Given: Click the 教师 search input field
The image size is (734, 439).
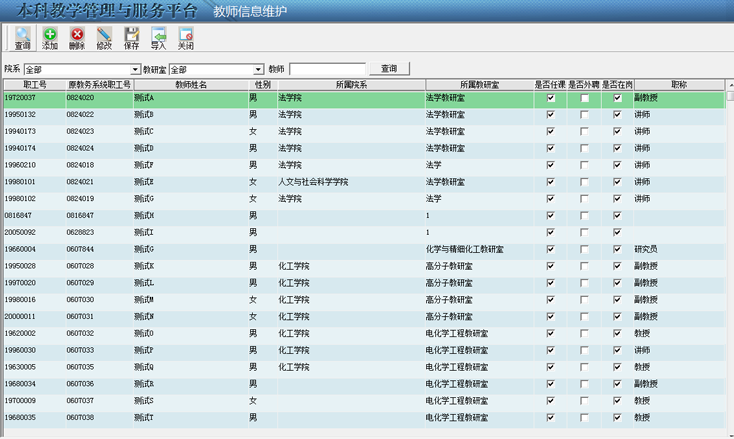Looking at the screenshot, I should pyautogui.click(x=327, y=70).
